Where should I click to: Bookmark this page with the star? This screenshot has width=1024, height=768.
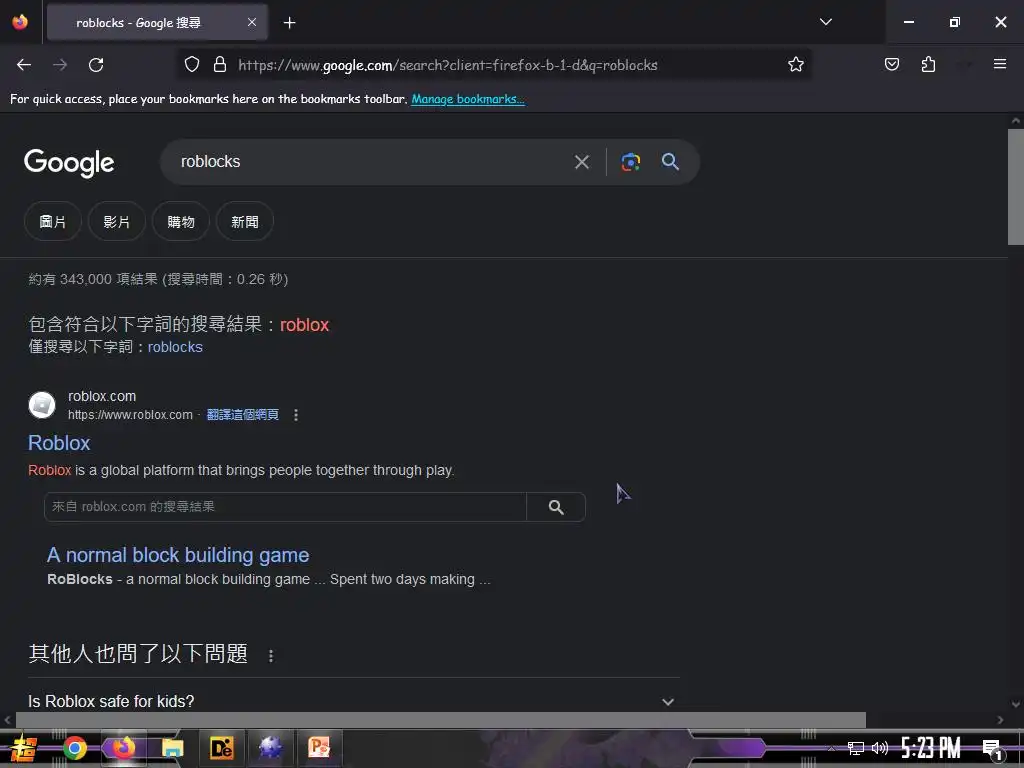click(795, 65)
